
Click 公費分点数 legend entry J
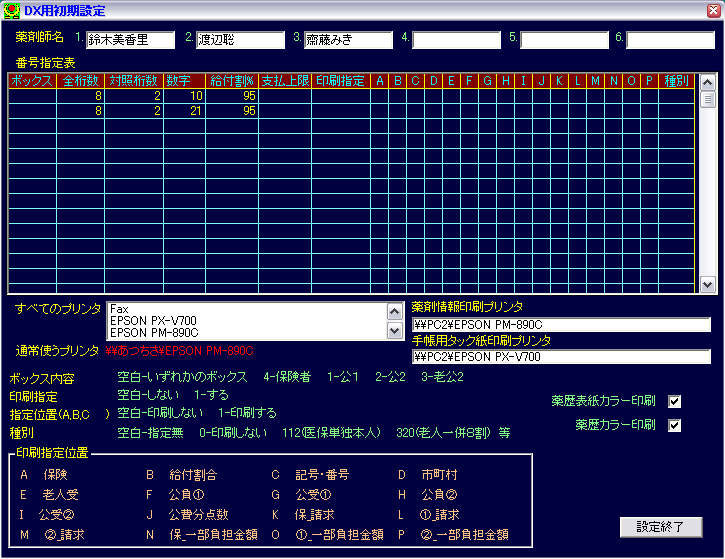click(198, 515)
